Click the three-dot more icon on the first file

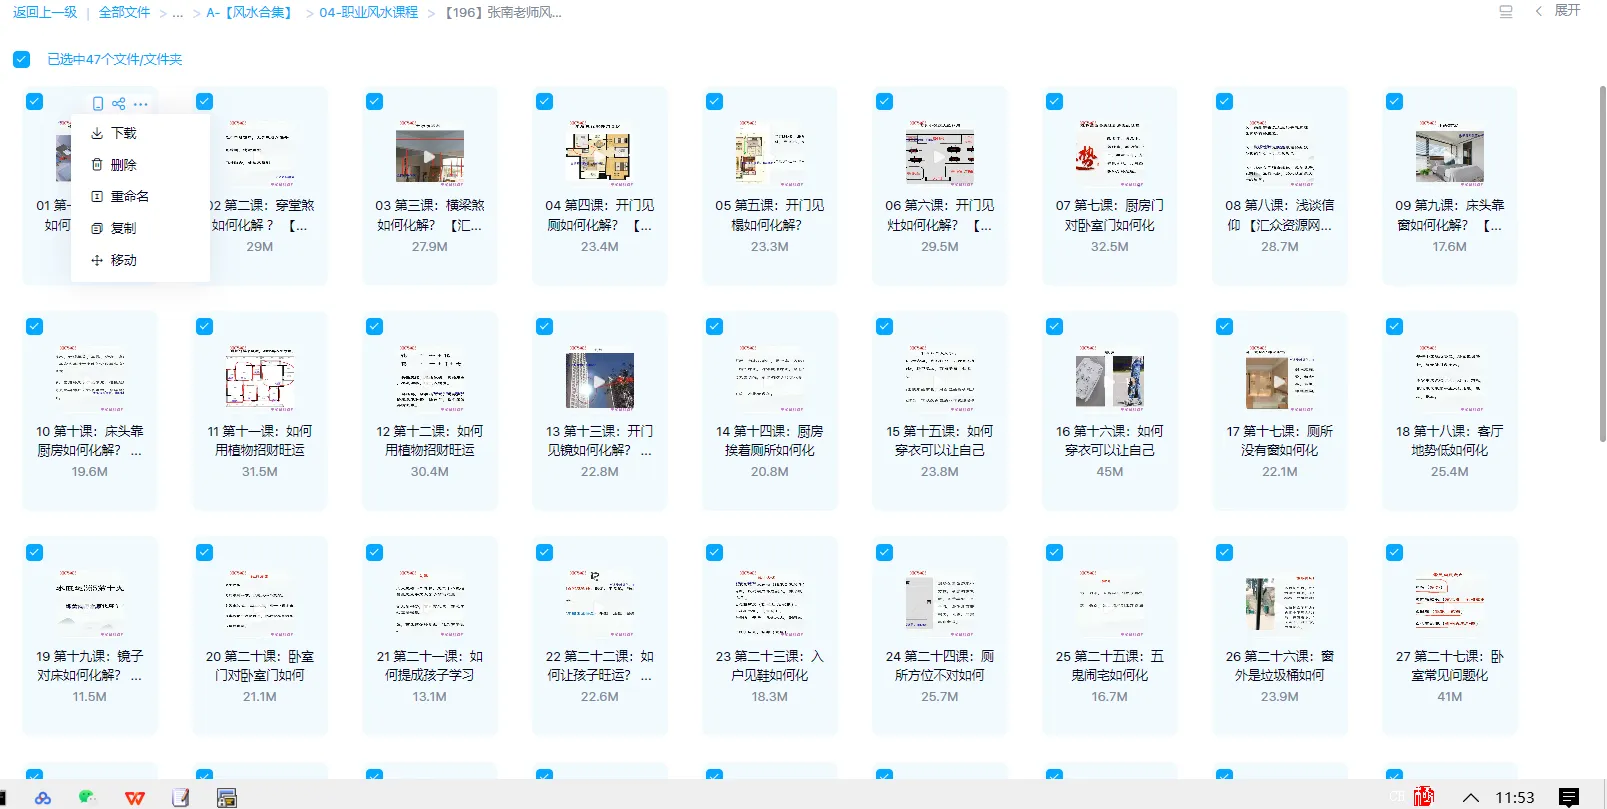tap(141, 104)
